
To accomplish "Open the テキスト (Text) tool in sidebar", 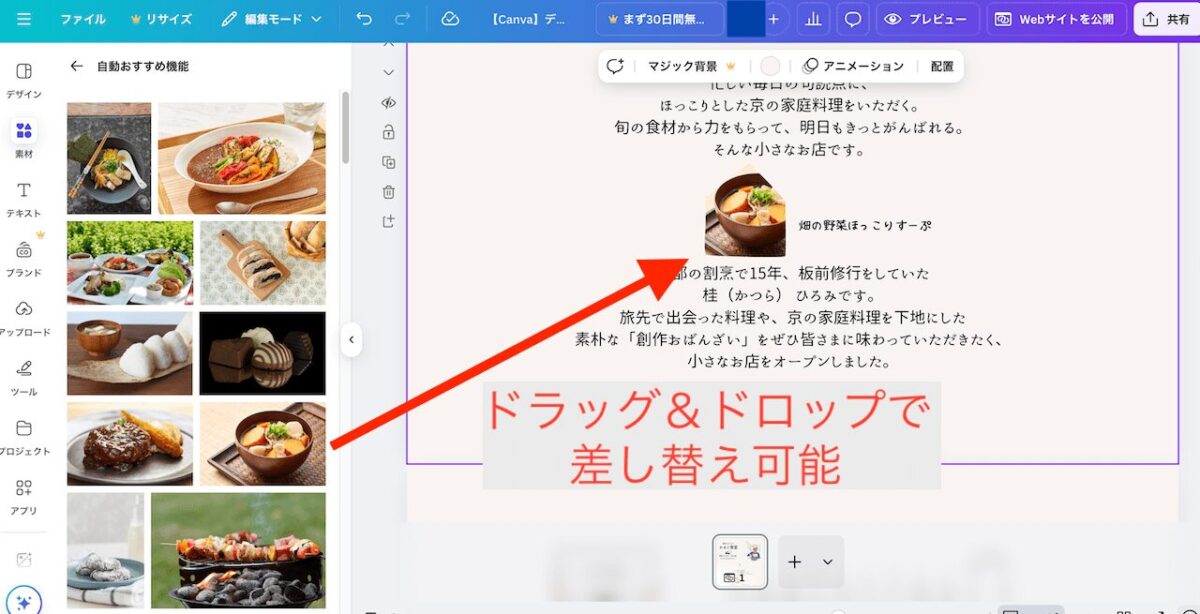I will pyautogui.click(x=24, y=198).
